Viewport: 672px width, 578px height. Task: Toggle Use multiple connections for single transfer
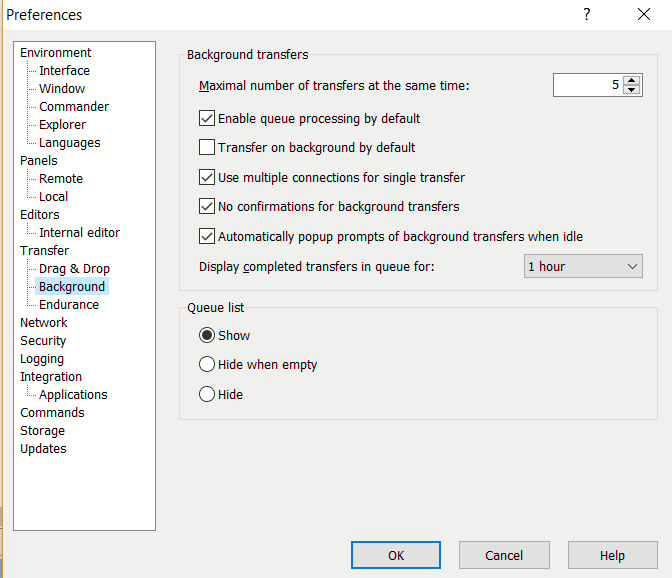(x=207, y=178)
